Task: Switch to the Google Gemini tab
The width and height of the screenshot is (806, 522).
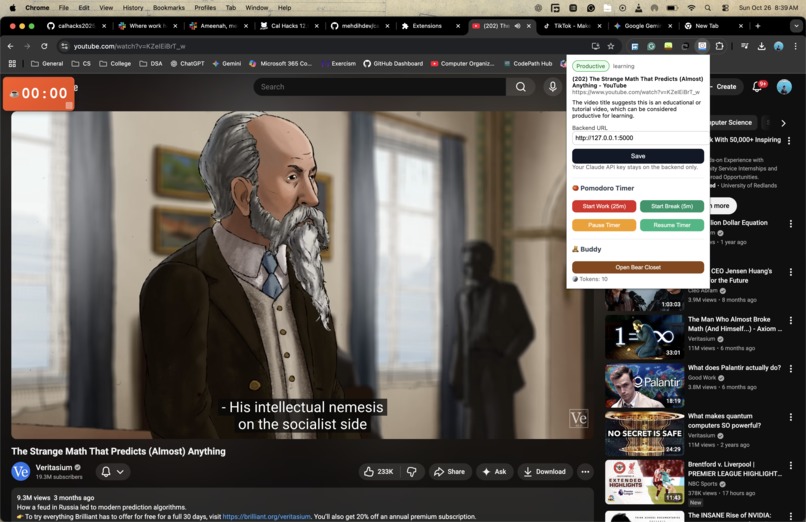Action: [x=642, y=26]
